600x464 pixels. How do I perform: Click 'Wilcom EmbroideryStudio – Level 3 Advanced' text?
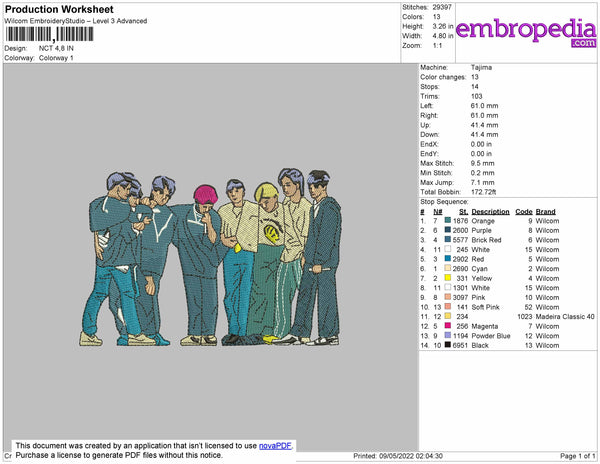(x=76, y=21)
